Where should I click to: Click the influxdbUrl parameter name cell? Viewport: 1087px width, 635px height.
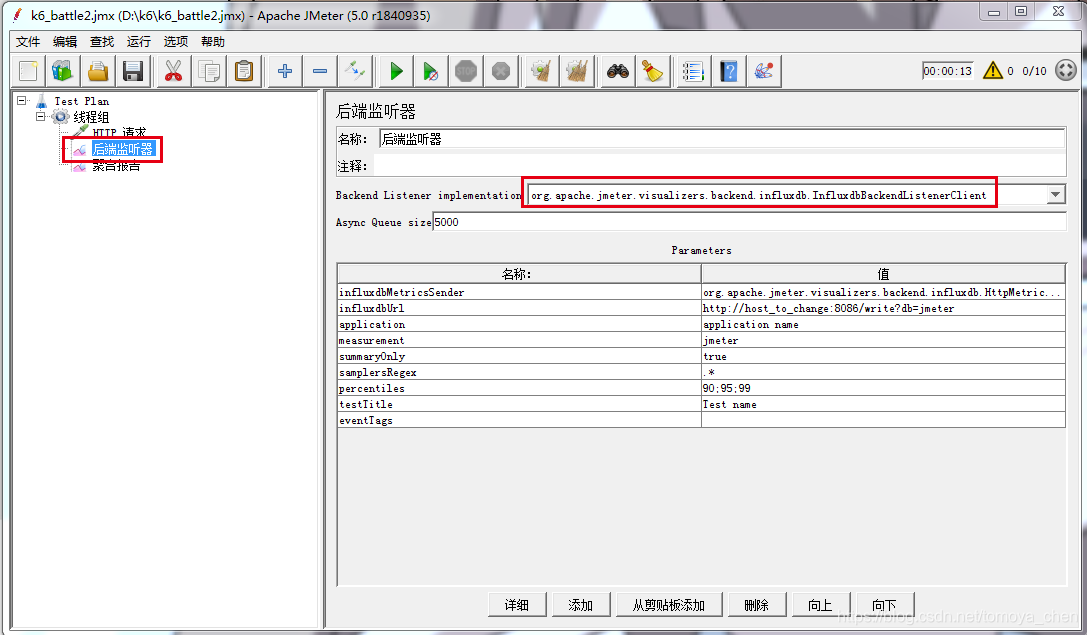pyautogui.click(x=519, y=308)
